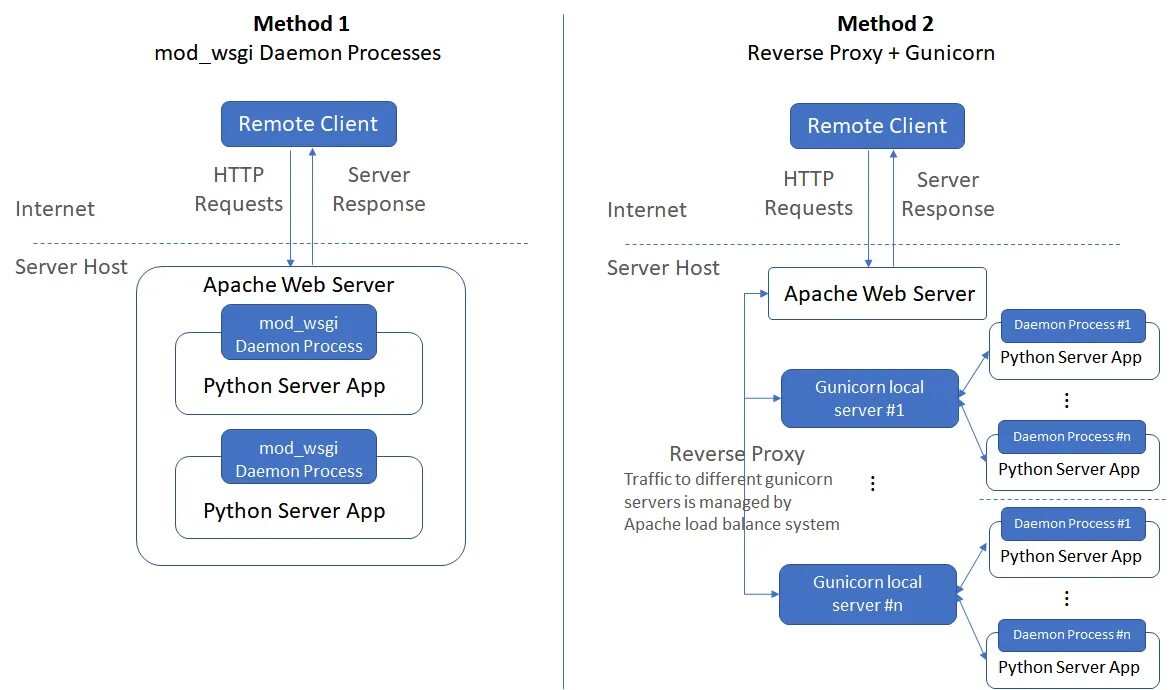Select Method 2's "HTTP Requests" label
This screenshot has height=690, width=1170.
coord(808,193)
